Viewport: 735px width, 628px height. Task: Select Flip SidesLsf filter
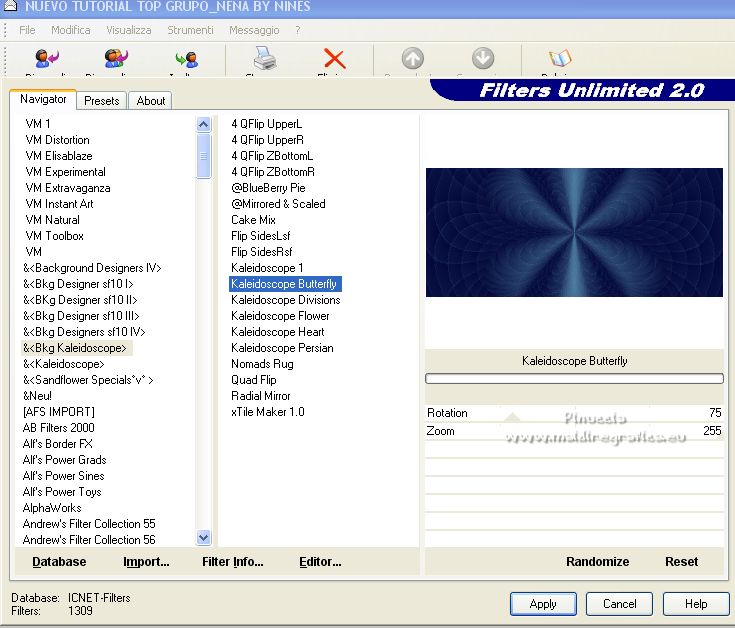[x=261, y=236]
